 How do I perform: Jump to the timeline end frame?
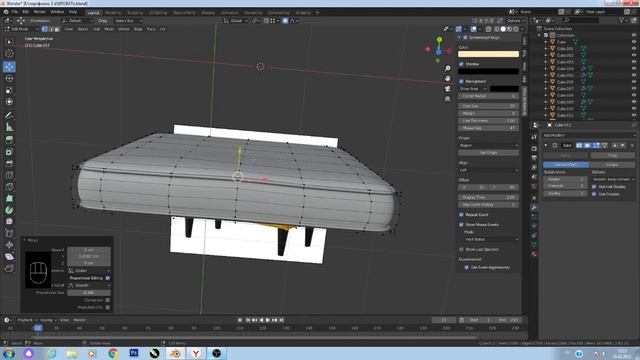282,320
